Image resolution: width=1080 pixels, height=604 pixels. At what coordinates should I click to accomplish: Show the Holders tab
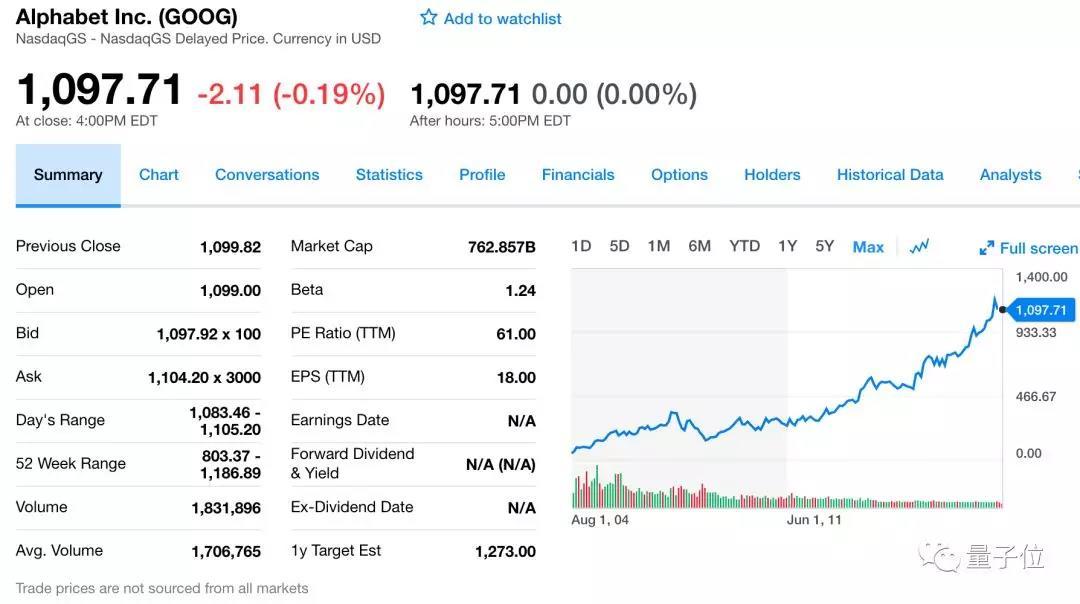coord(772,175)
